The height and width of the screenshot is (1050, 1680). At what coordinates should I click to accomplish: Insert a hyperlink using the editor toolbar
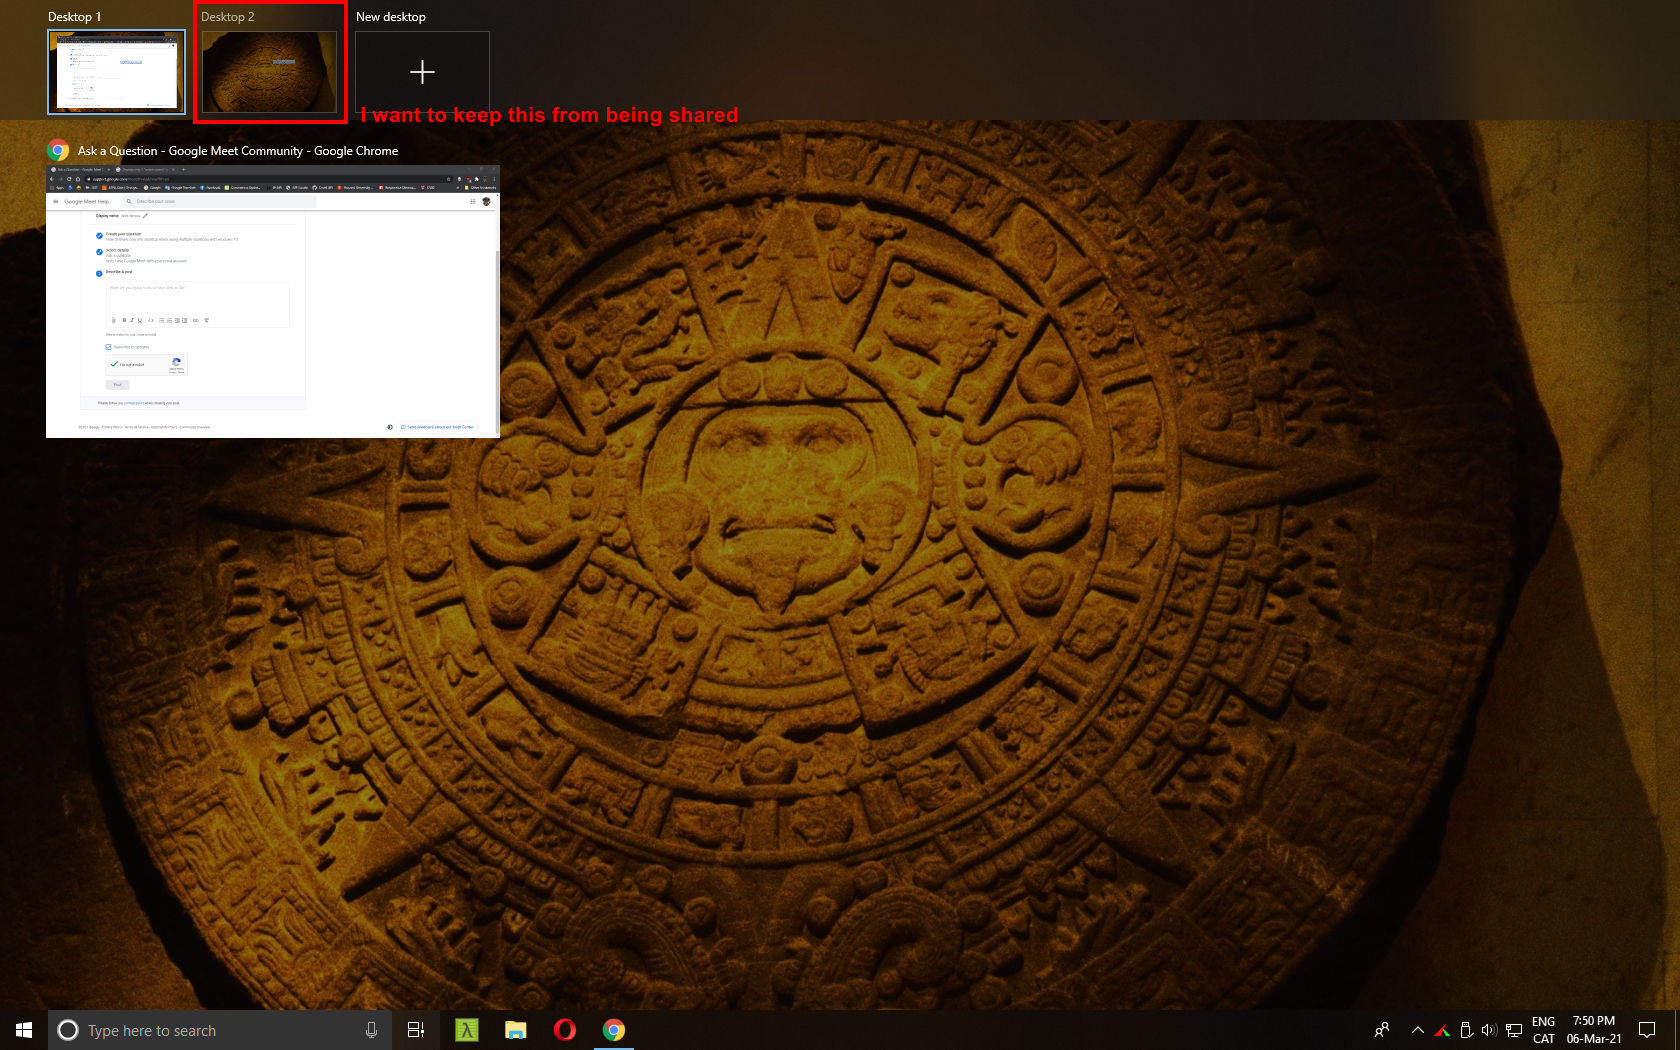click(x=196, y=320)
